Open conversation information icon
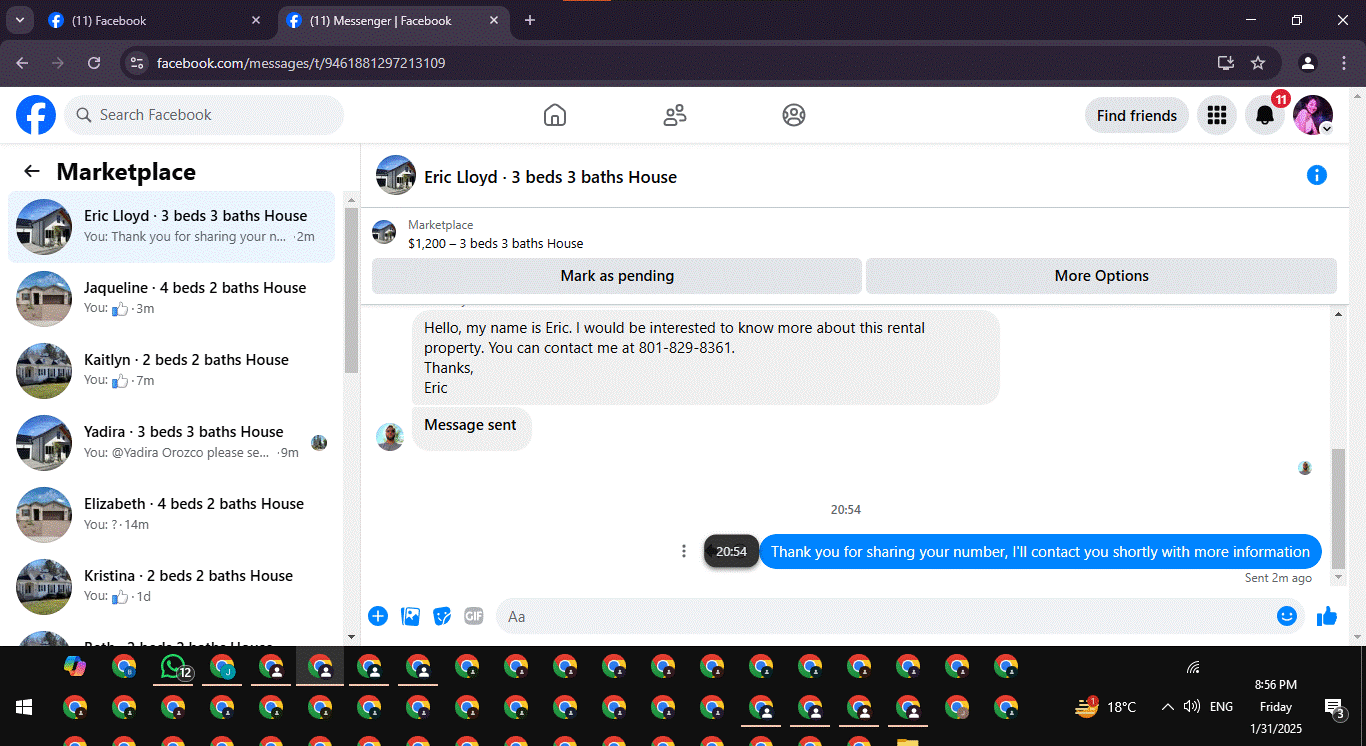The width and height of the screenshot is (1366, 746). (x=1317, y=175)
